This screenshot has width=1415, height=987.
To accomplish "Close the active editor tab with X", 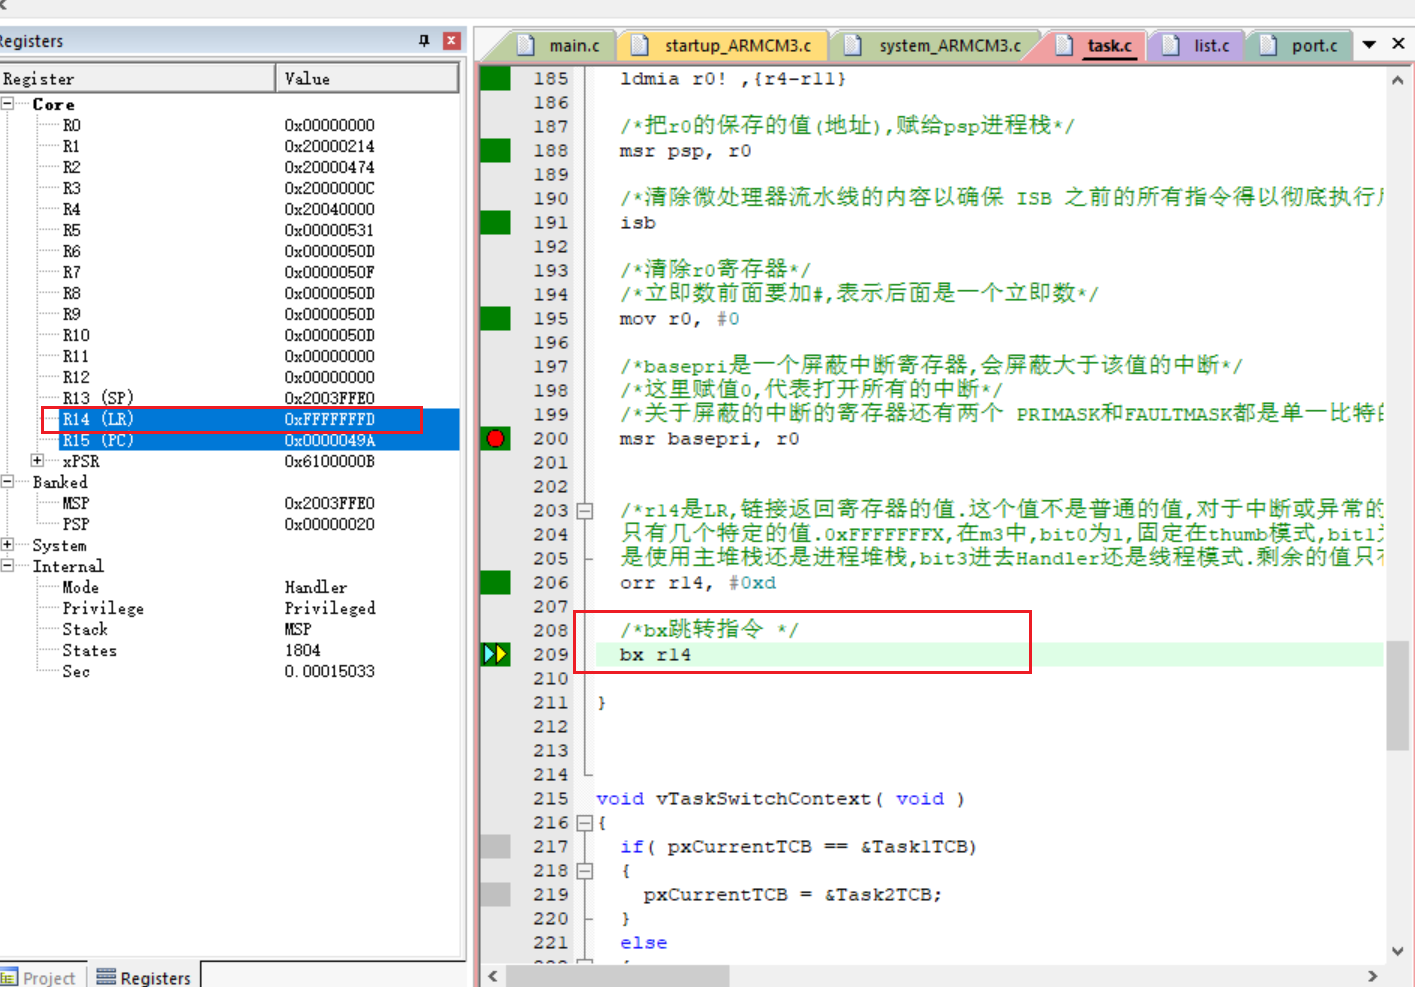I will click(x=1398, y=44).
